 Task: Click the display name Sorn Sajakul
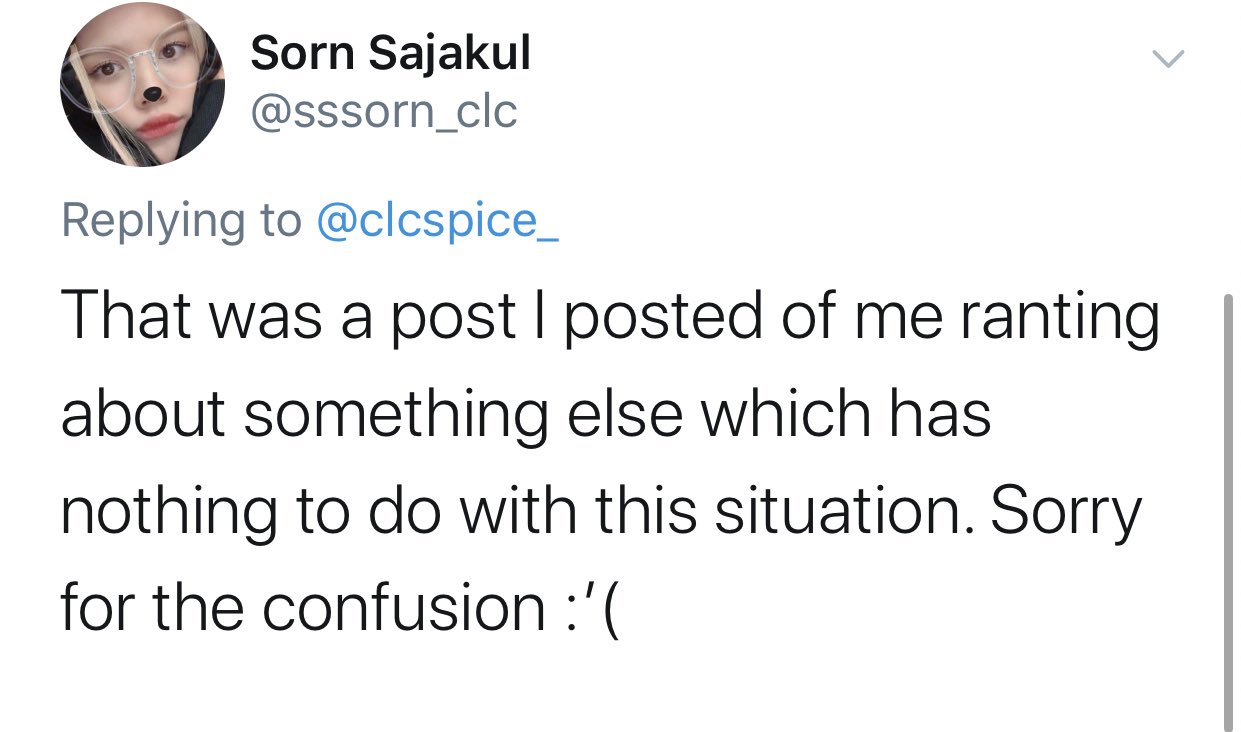(x=390, y=54)
